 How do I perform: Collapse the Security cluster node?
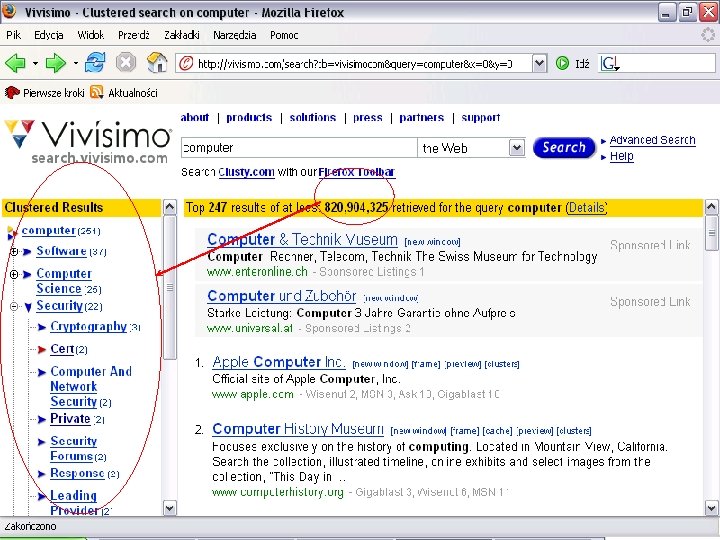pos(14,306)
